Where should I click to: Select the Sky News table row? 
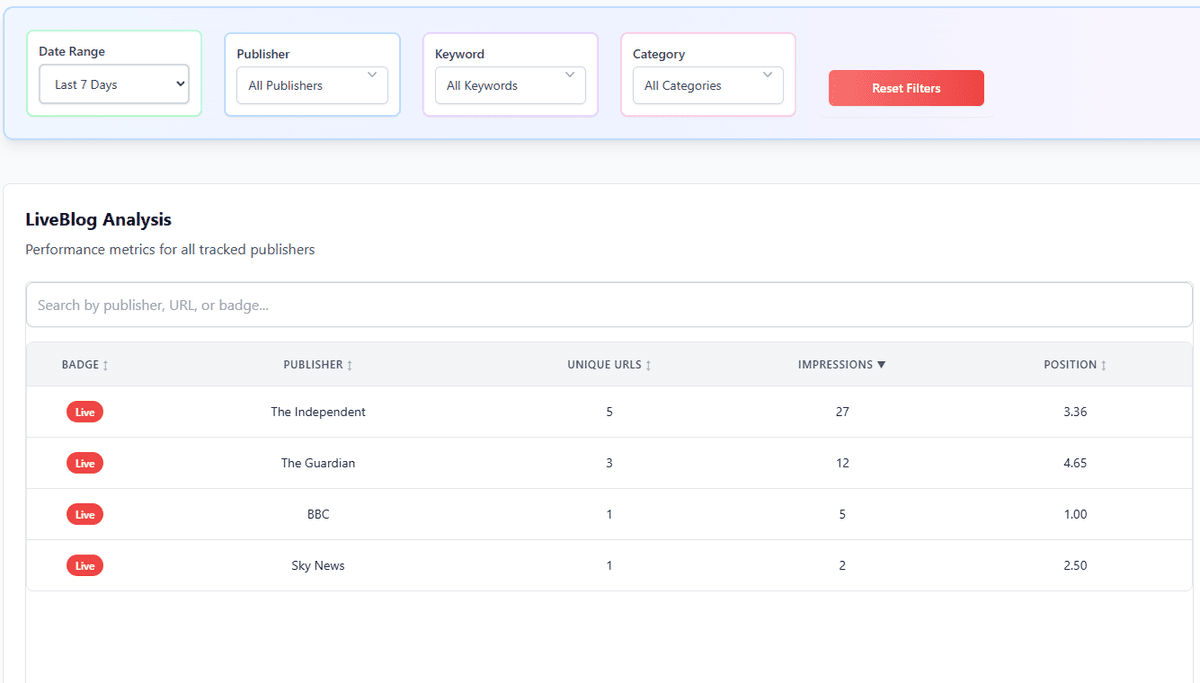600,565
